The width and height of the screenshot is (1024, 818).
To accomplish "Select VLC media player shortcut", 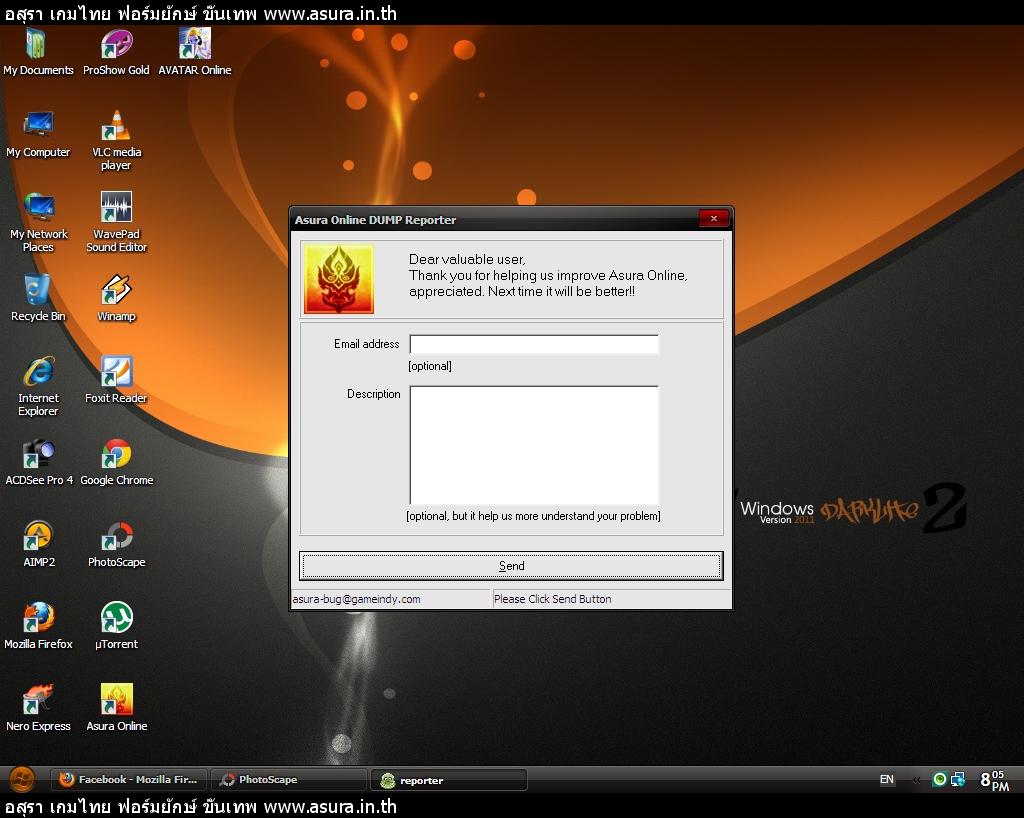I will click(116, 140).
